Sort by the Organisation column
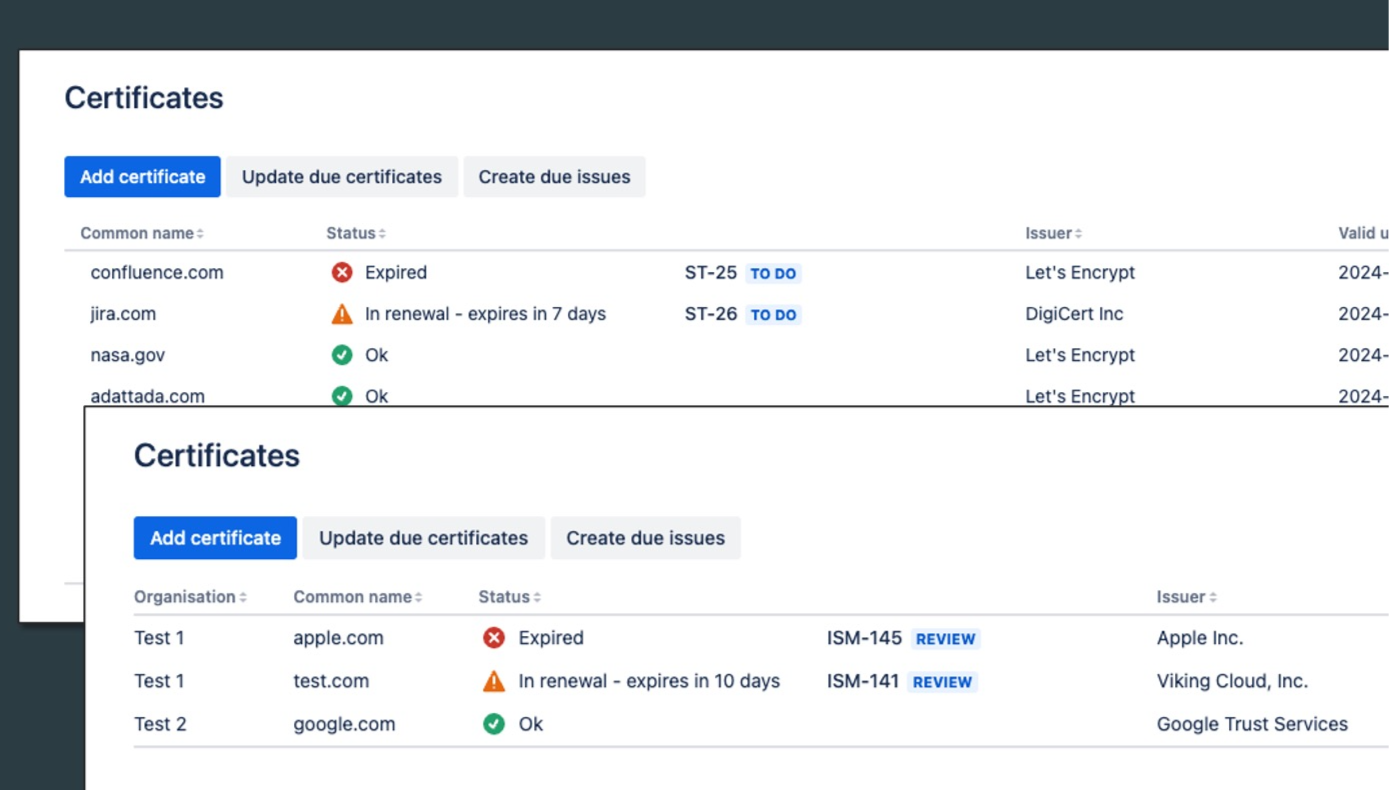The height and width of the screenshot is (790, 1389). click(188, 596)
